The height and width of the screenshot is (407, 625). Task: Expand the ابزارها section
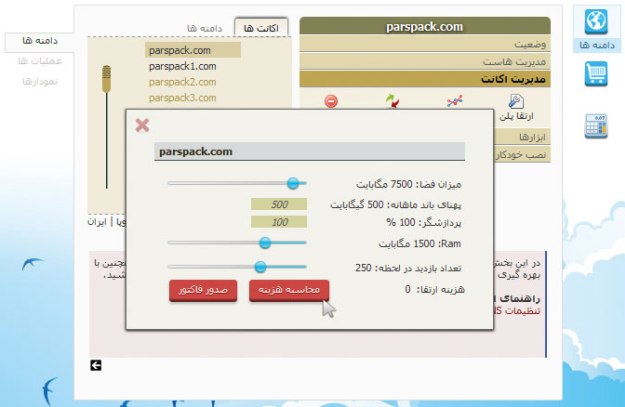[x=522, y=137]
